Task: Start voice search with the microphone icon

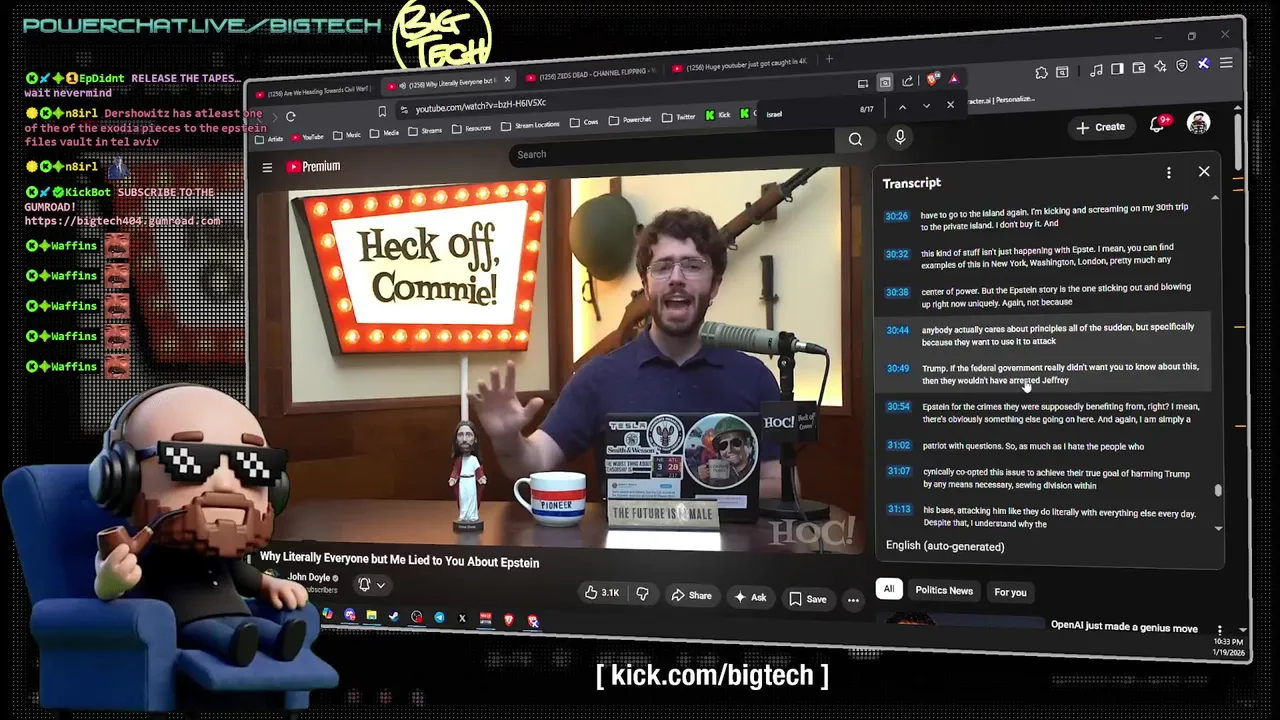Action: tap(899, 137)
